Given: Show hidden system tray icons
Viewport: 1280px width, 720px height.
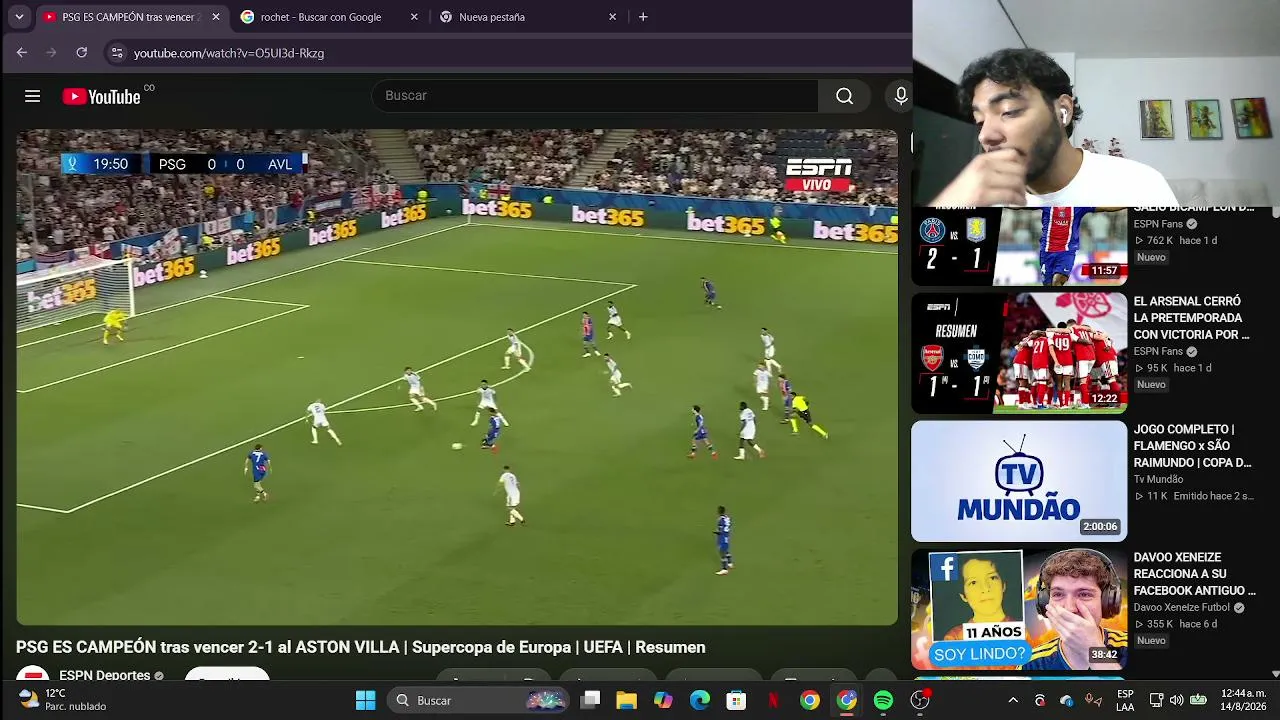Looking at the screenshot, I should [1013, 700].
